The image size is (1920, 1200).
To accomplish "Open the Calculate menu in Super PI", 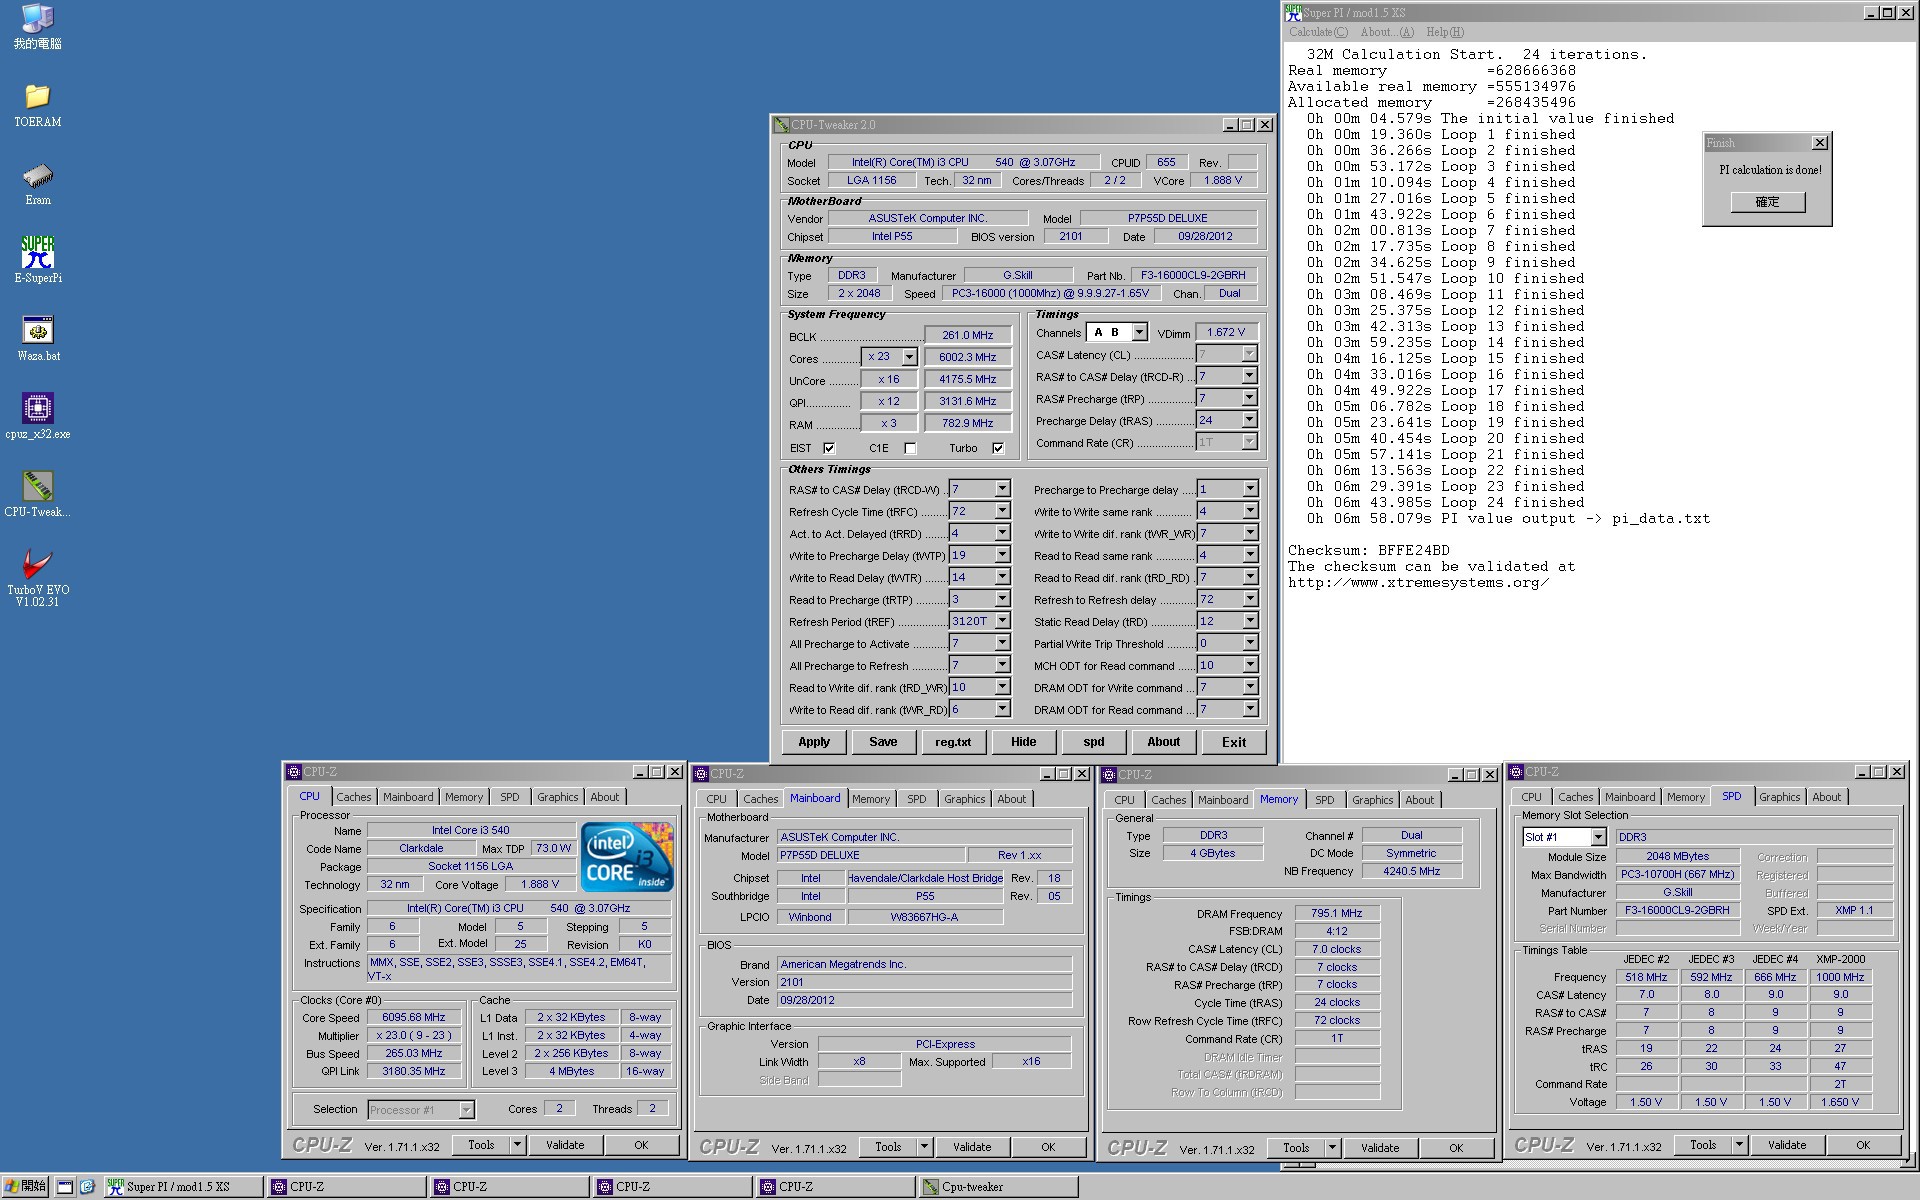I will (x=1318, y=32).
